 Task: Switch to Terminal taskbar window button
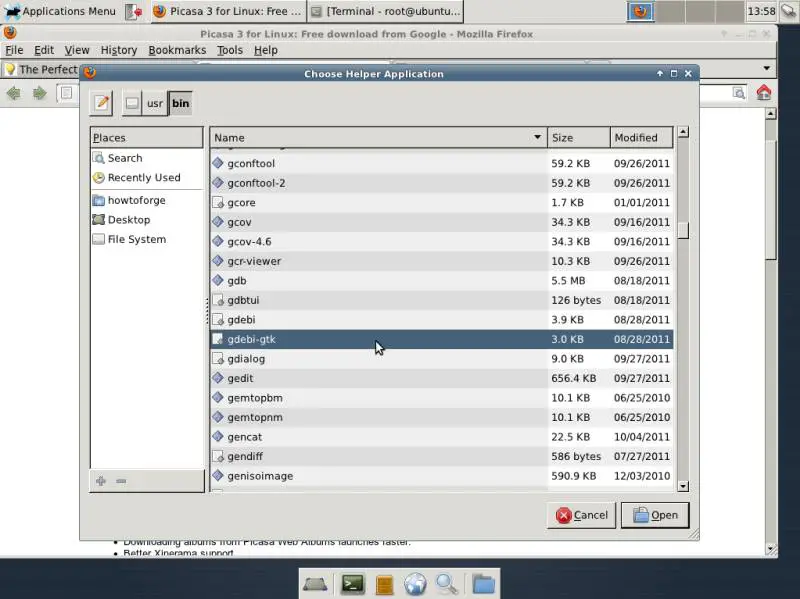(x=386, y=11)
